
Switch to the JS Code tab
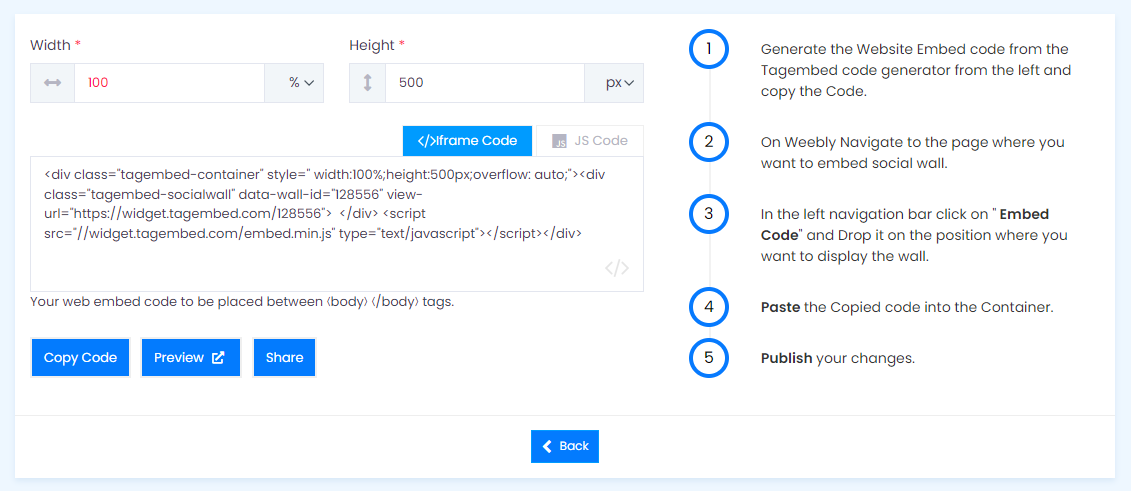coord(590,141)
